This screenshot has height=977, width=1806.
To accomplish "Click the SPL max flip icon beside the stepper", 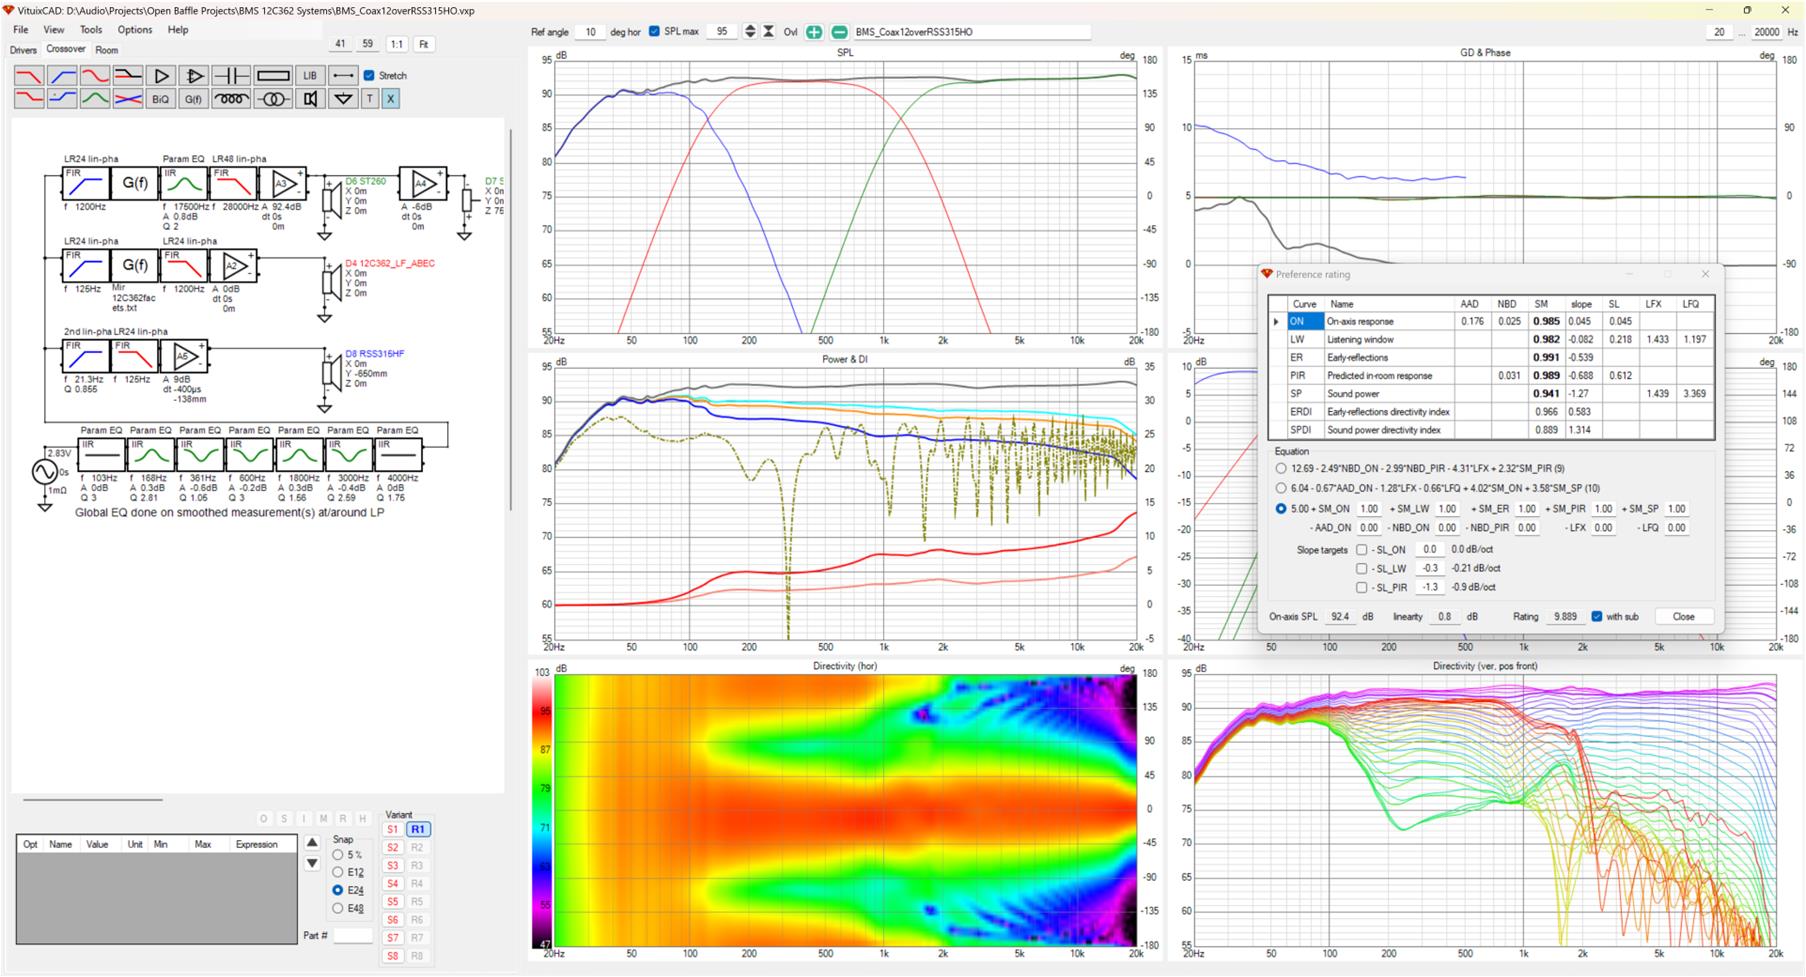I will (x=768, y=32).
